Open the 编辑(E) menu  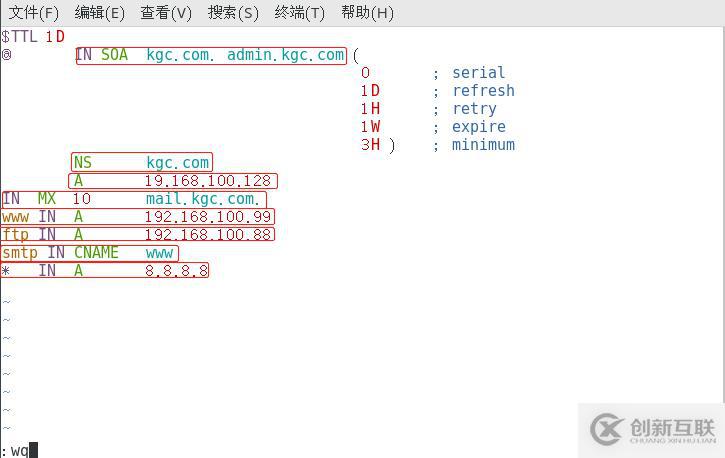point(99,13)
